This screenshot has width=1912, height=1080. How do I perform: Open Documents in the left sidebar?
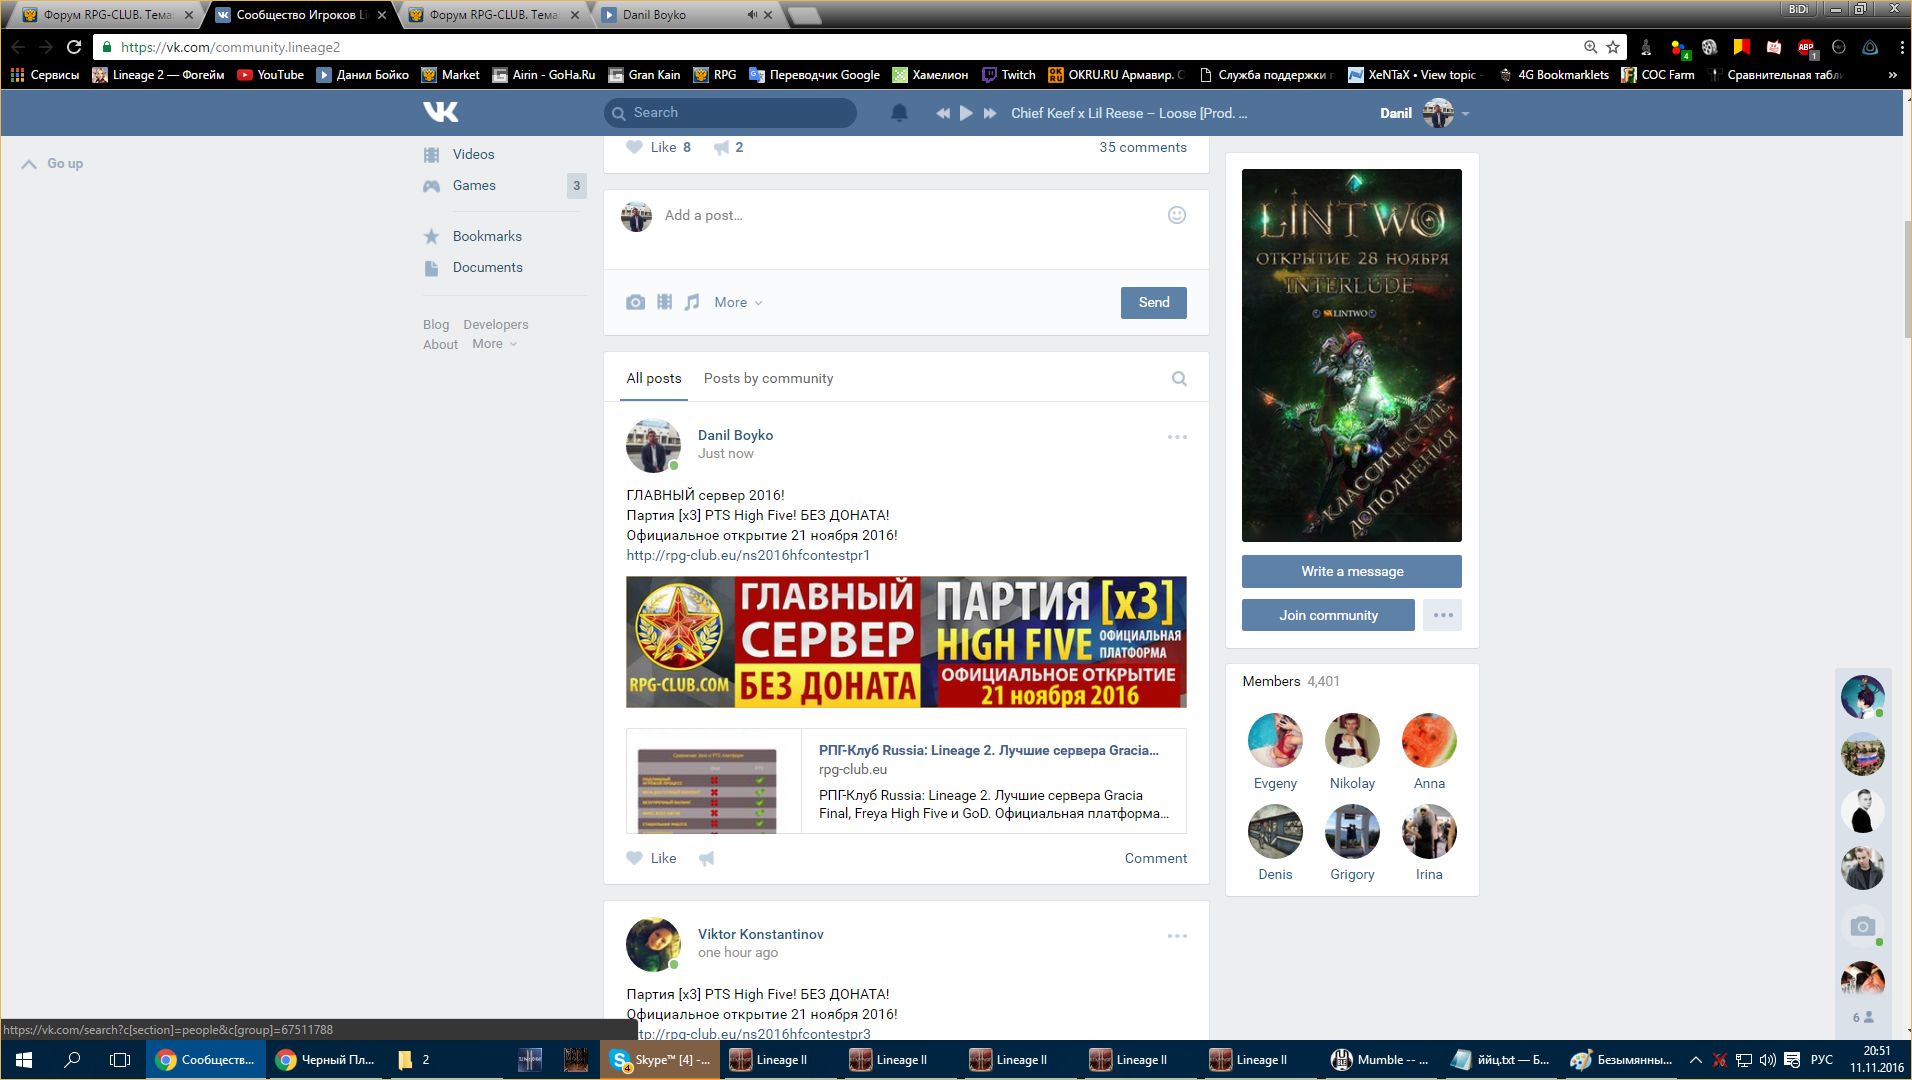(x=487, y=267)
